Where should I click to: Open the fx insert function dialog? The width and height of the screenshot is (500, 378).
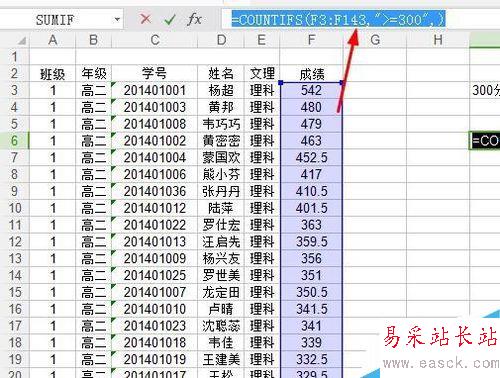click(x=194, y=19)
